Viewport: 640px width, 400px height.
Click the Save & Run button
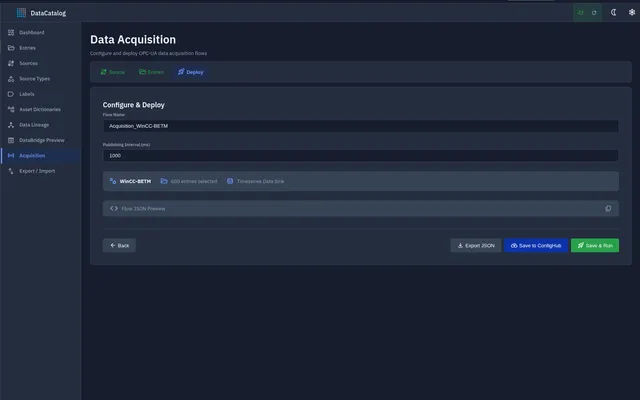[595, 245]
